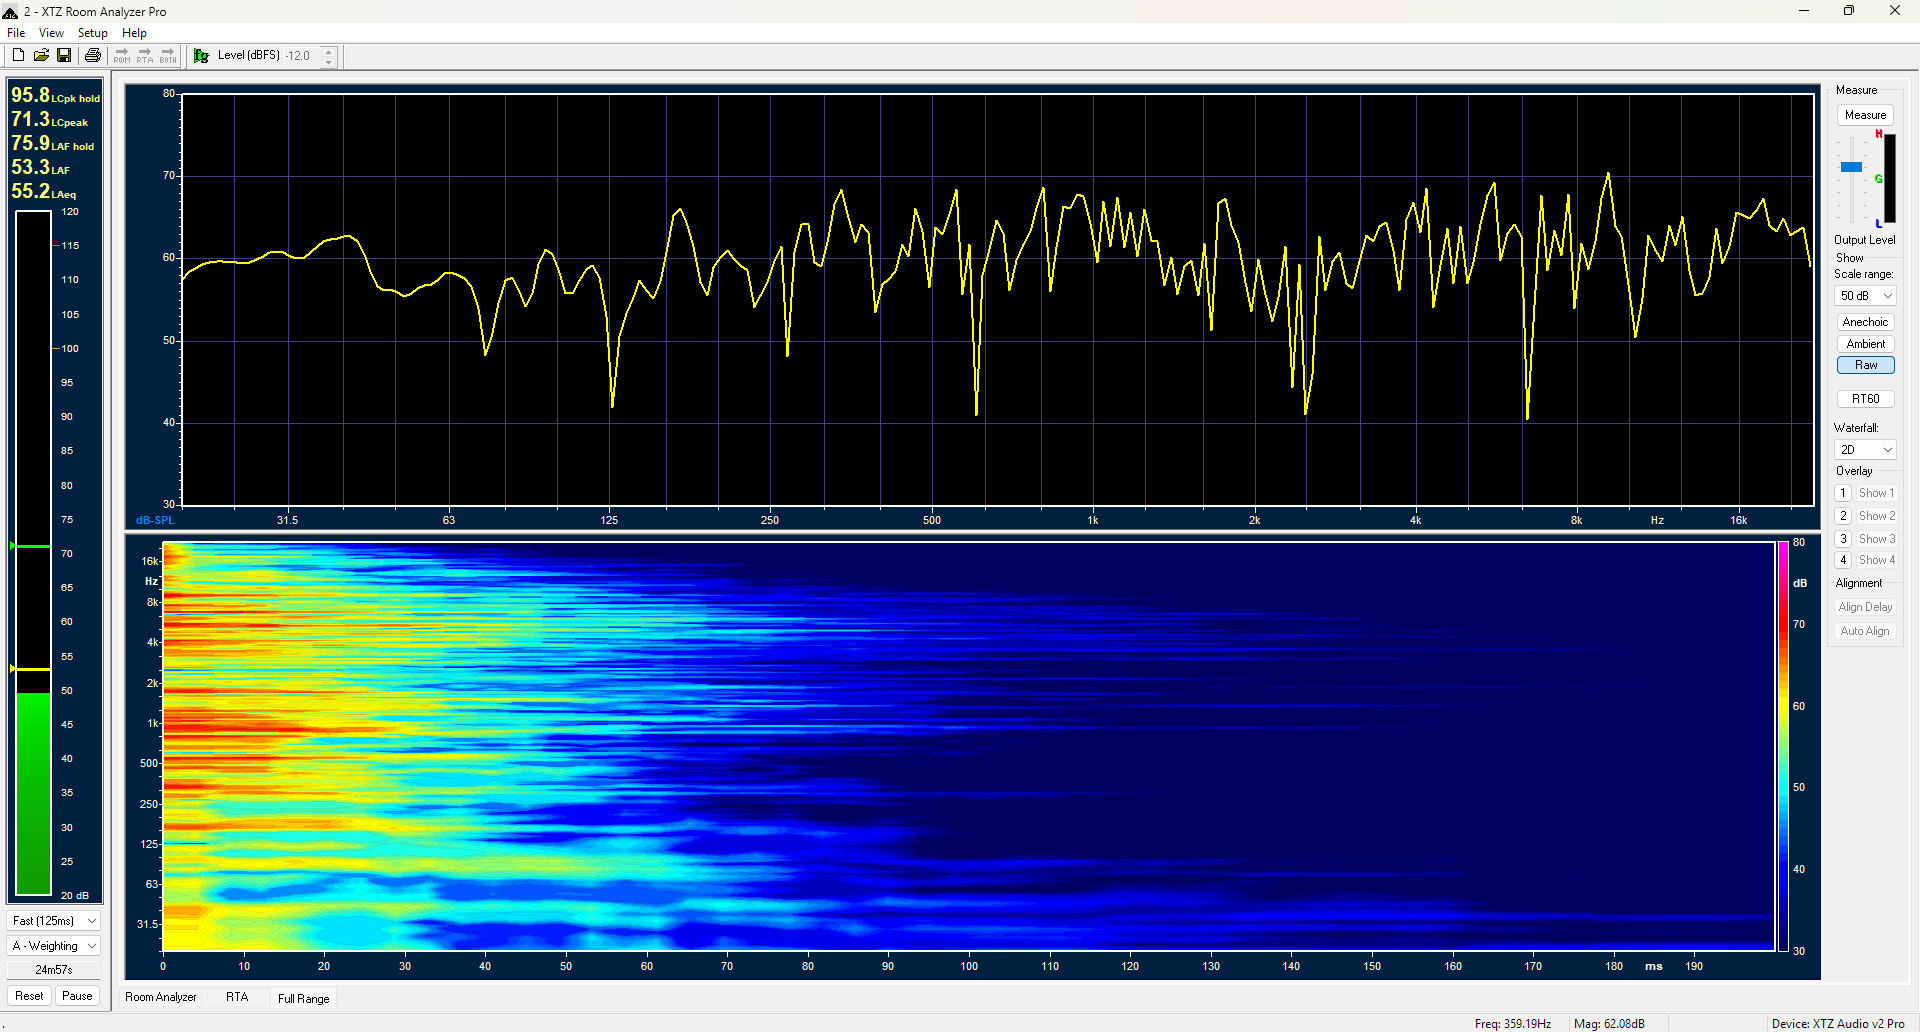Toggle overlay slot 1 button
This screenshot has height=1032, width=1920.
[x=1843, y=493]
